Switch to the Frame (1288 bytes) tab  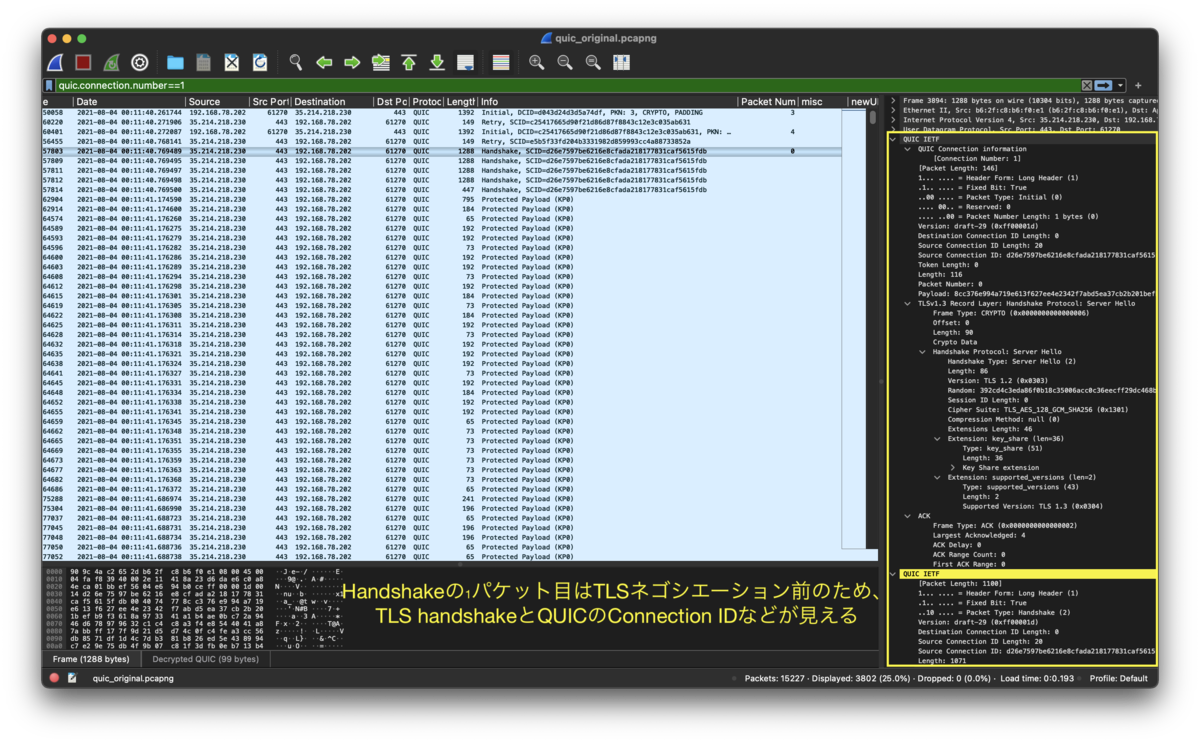coord(91,659)
